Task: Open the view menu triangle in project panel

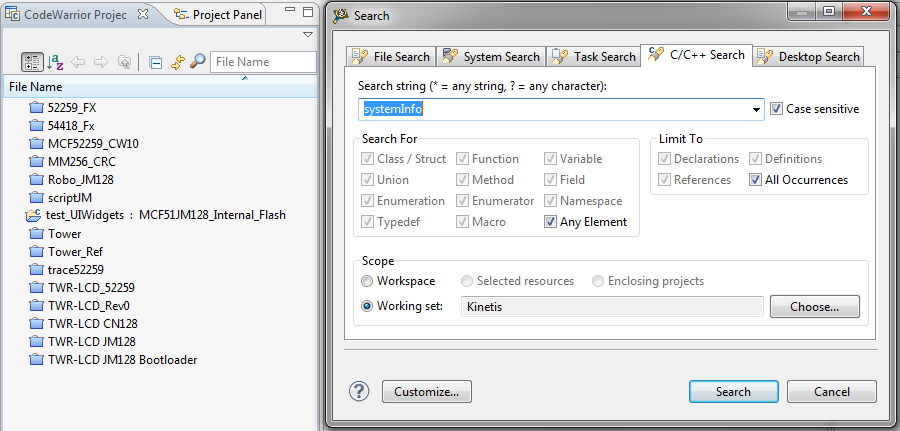Action: [308, 35]
